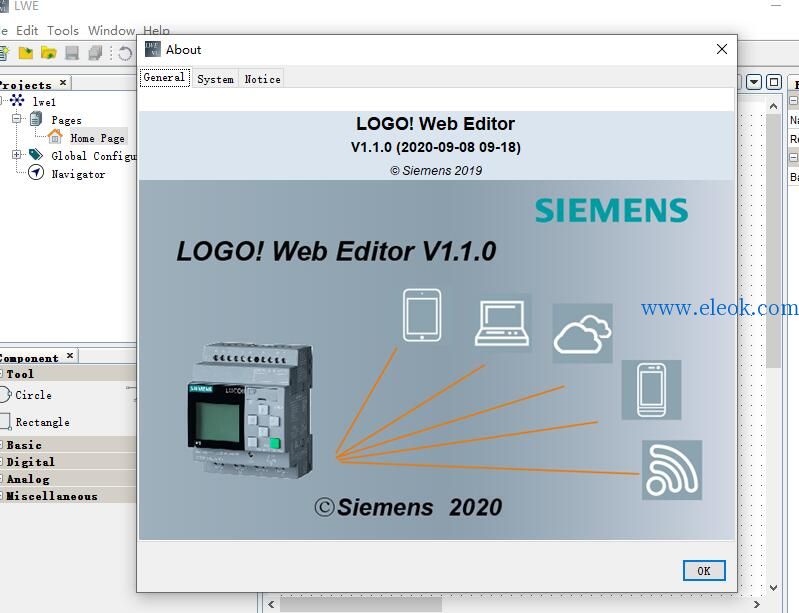The image size is (799, 613).
Task: Select the lwe1 project label
Action: [44, 102]
